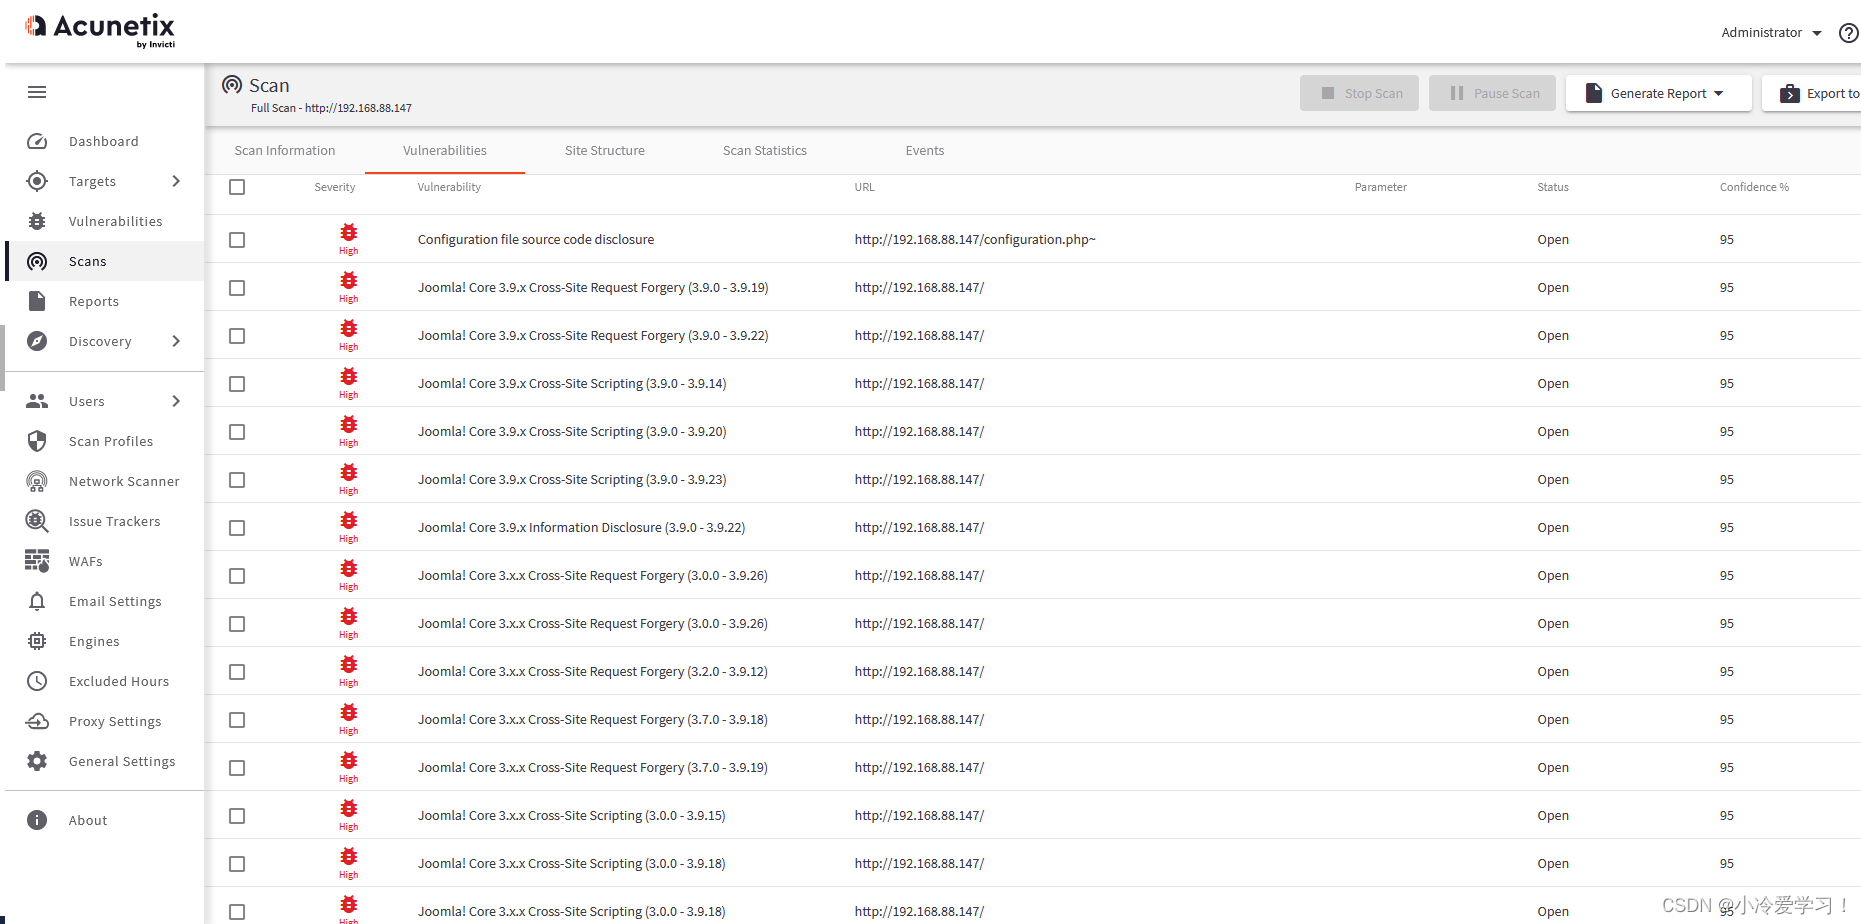Open the configuration.php~ URL link

tap(975, 240)
